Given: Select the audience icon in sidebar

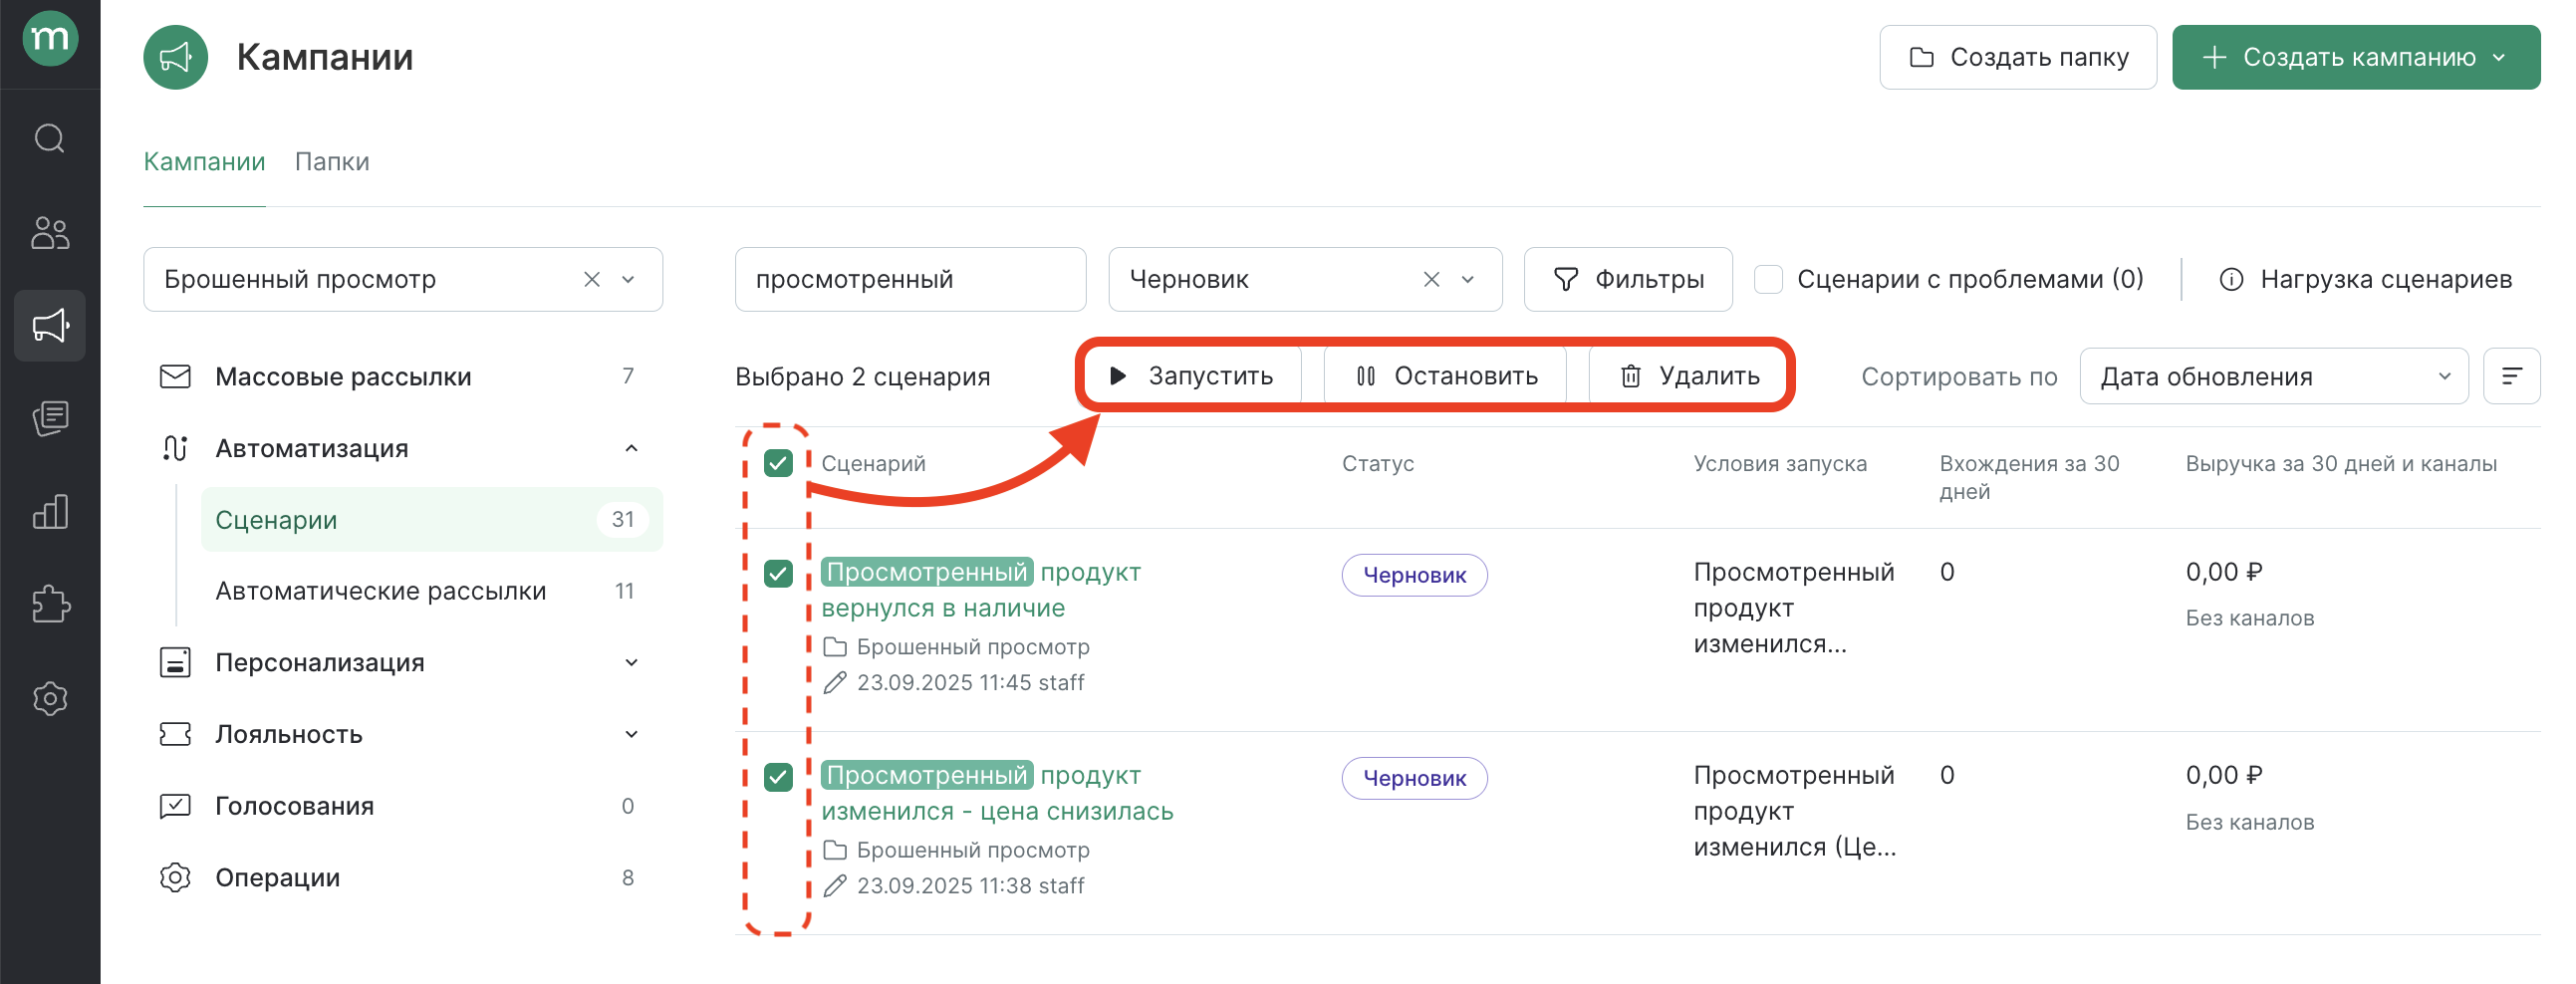Looking at the screenshot, I should point(50,233).
